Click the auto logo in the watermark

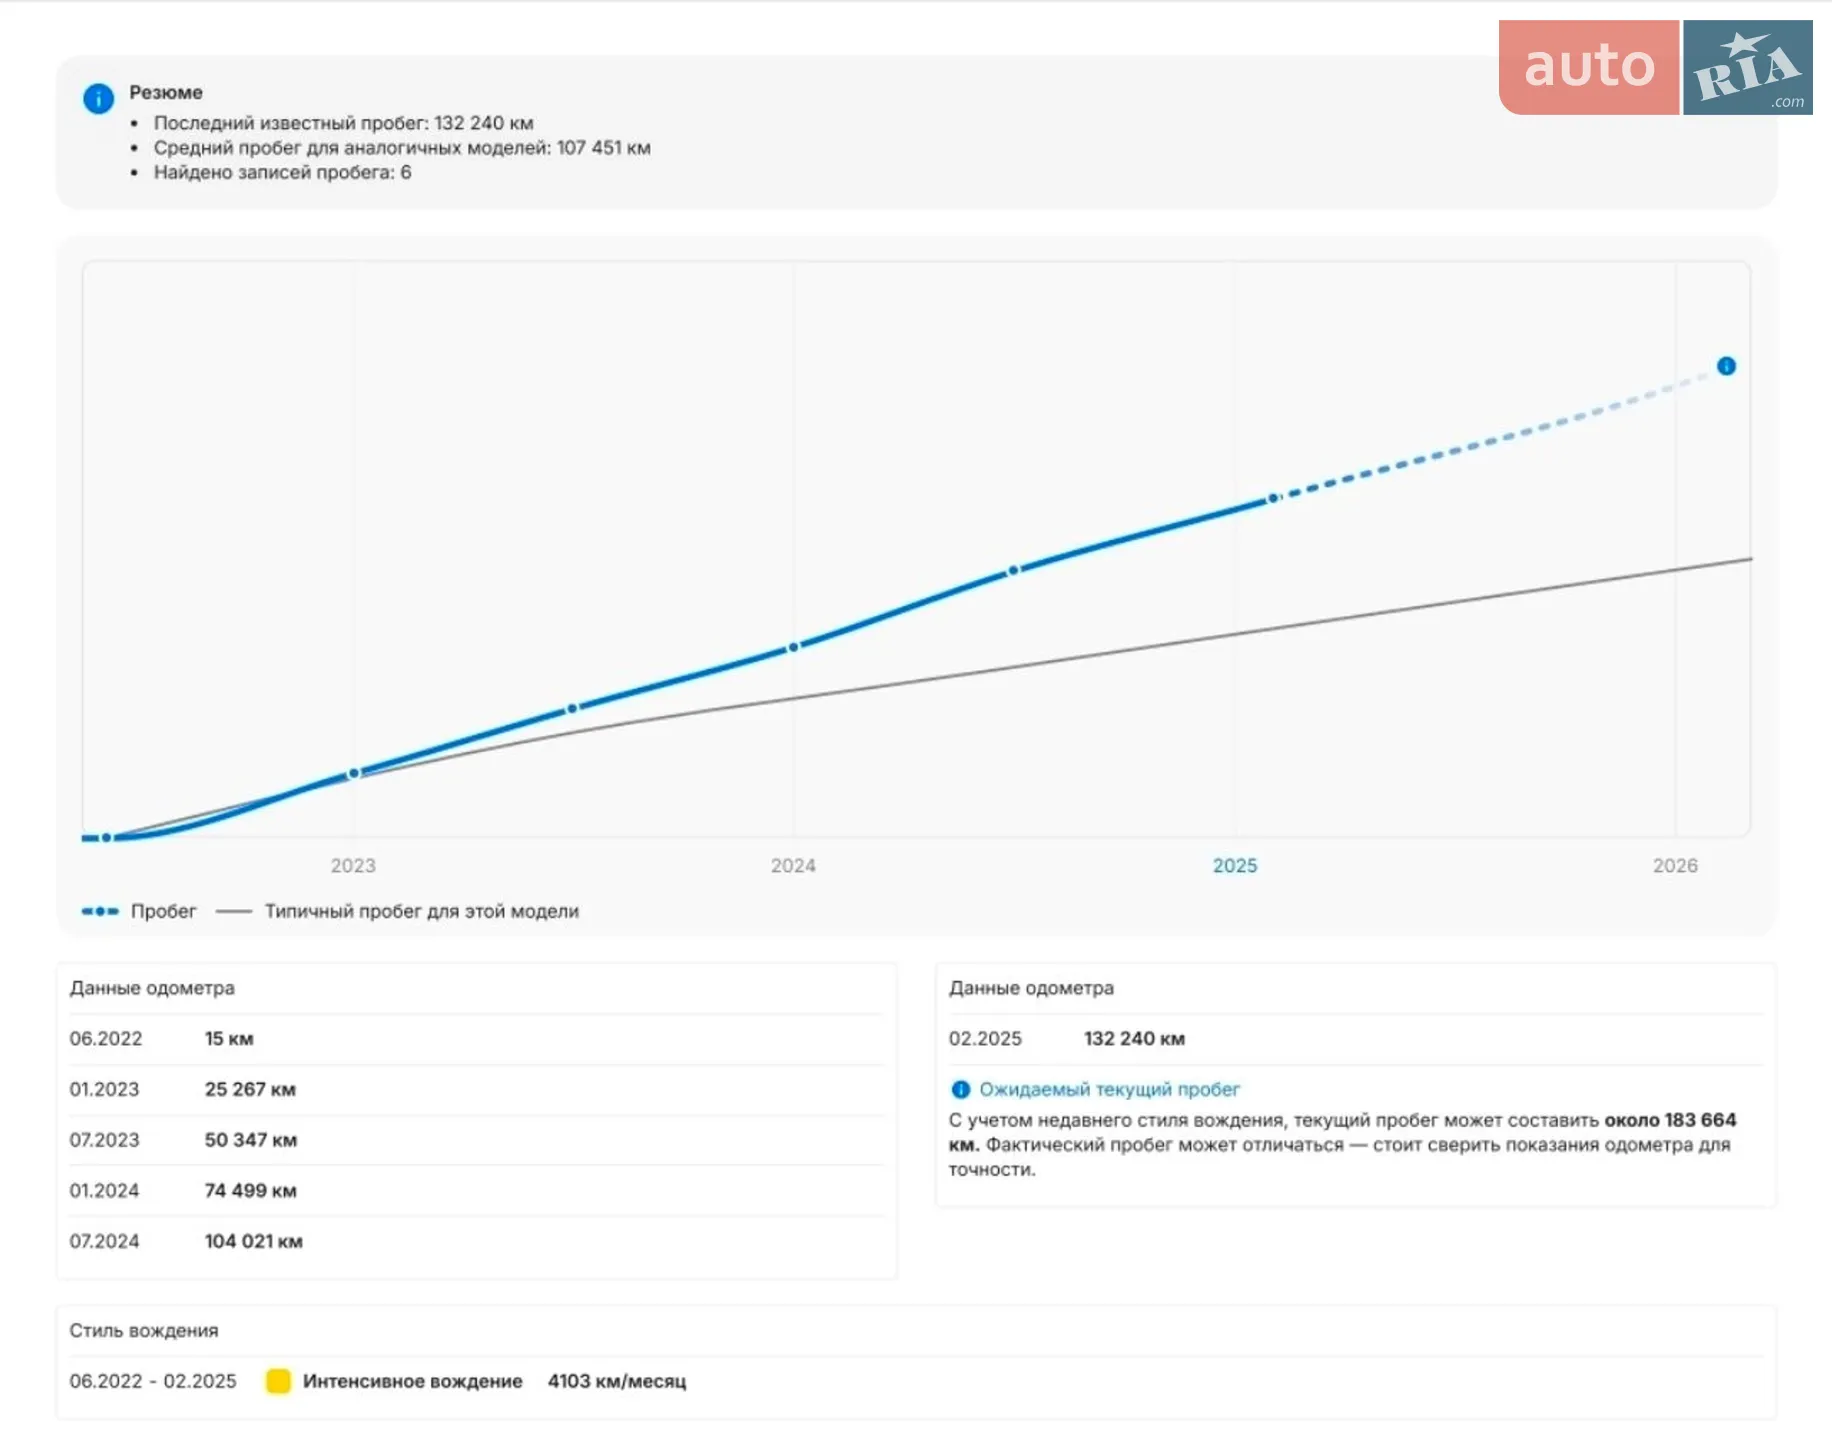click(1588, 67)
